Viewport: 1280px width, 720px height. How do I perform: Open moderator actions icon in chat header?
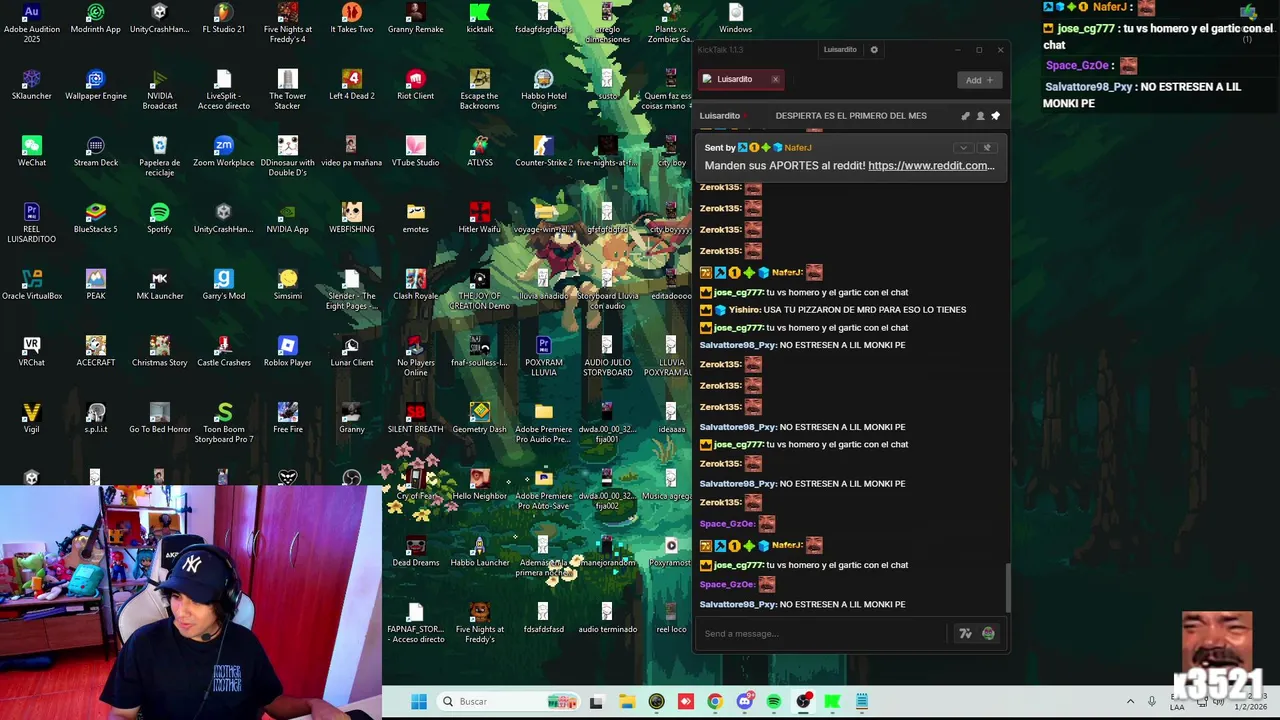pyautogui.click(x=965, y=116)
